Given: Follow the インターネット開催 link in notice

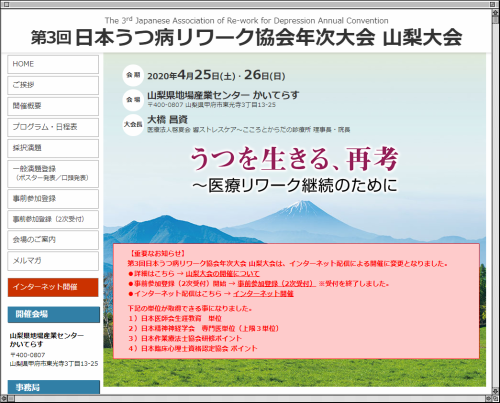Looking at the screenshot, I should pyautogui.click(x=263, y=294).
